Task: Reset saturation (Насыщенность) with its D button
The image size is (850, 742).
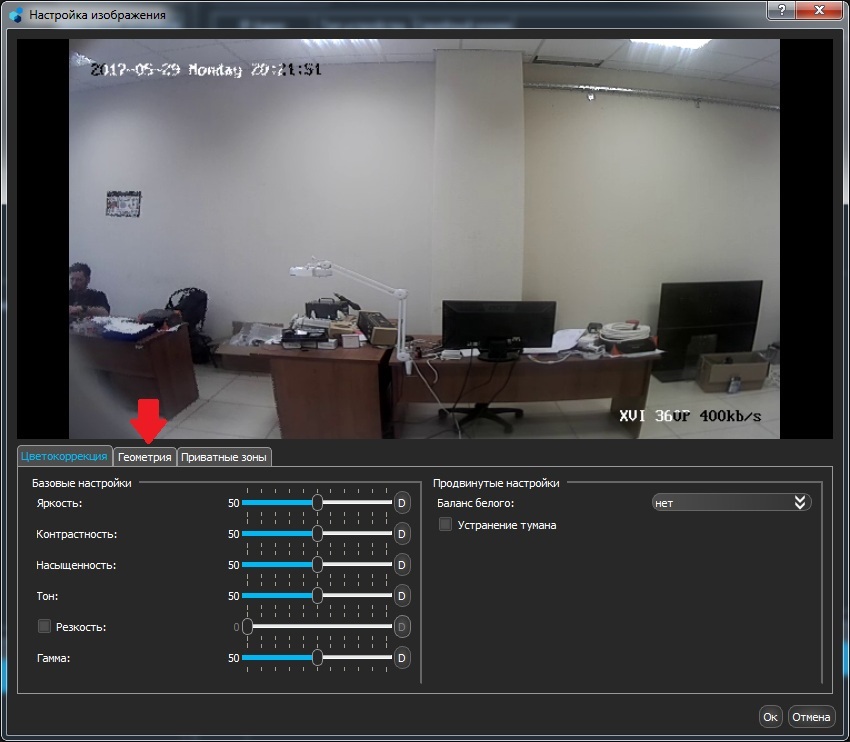Action: [402, 565]
